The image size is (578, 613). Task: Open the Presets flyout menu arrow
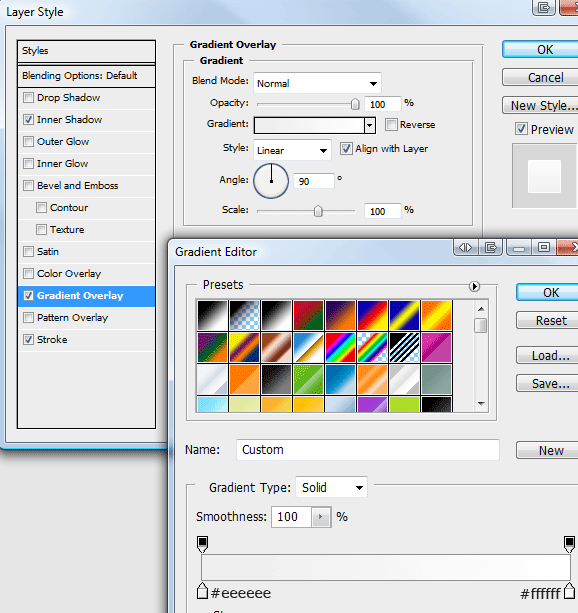point(474,286)
